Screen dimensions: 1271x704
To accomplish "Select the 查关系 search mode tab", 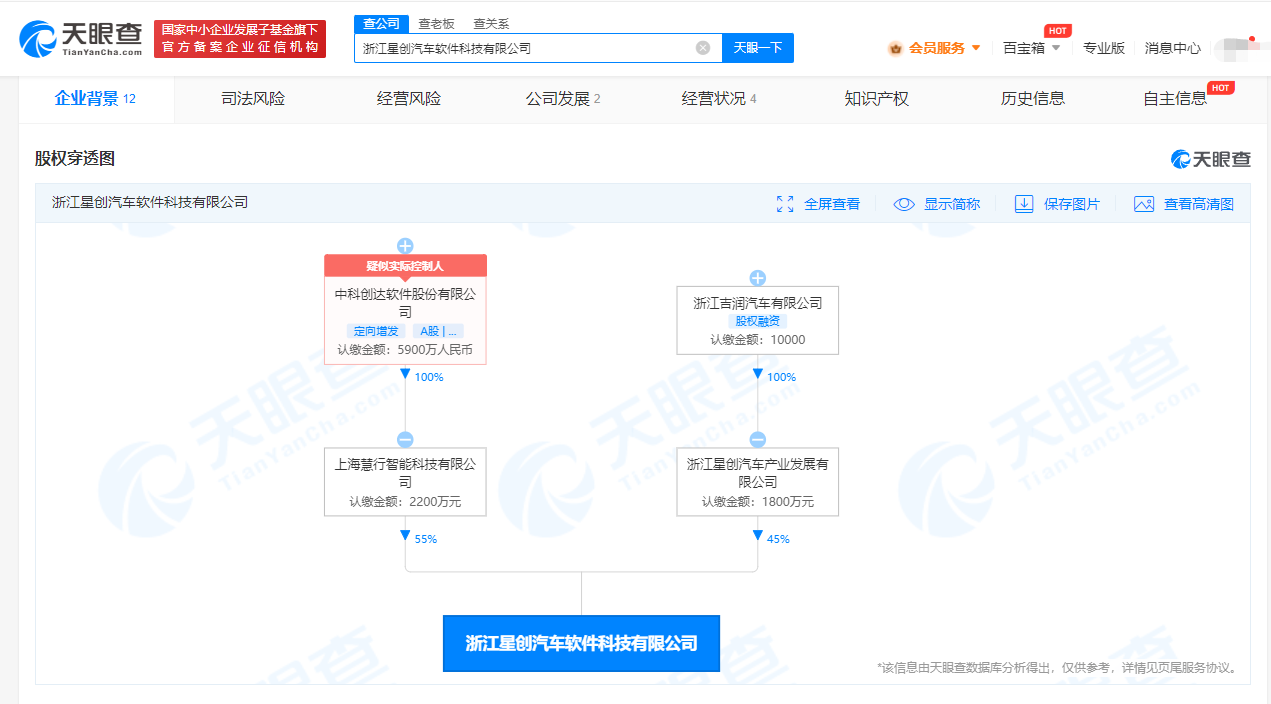I will (490, 24).
